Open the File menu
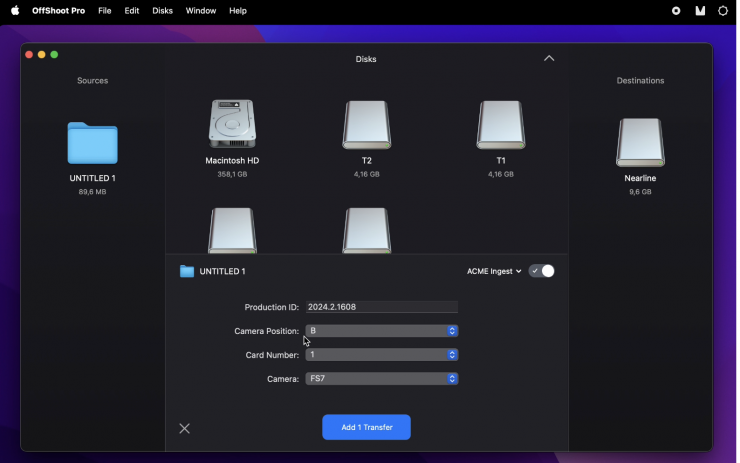The height and width of the screenshot is (463, 740). pos(104,11)
